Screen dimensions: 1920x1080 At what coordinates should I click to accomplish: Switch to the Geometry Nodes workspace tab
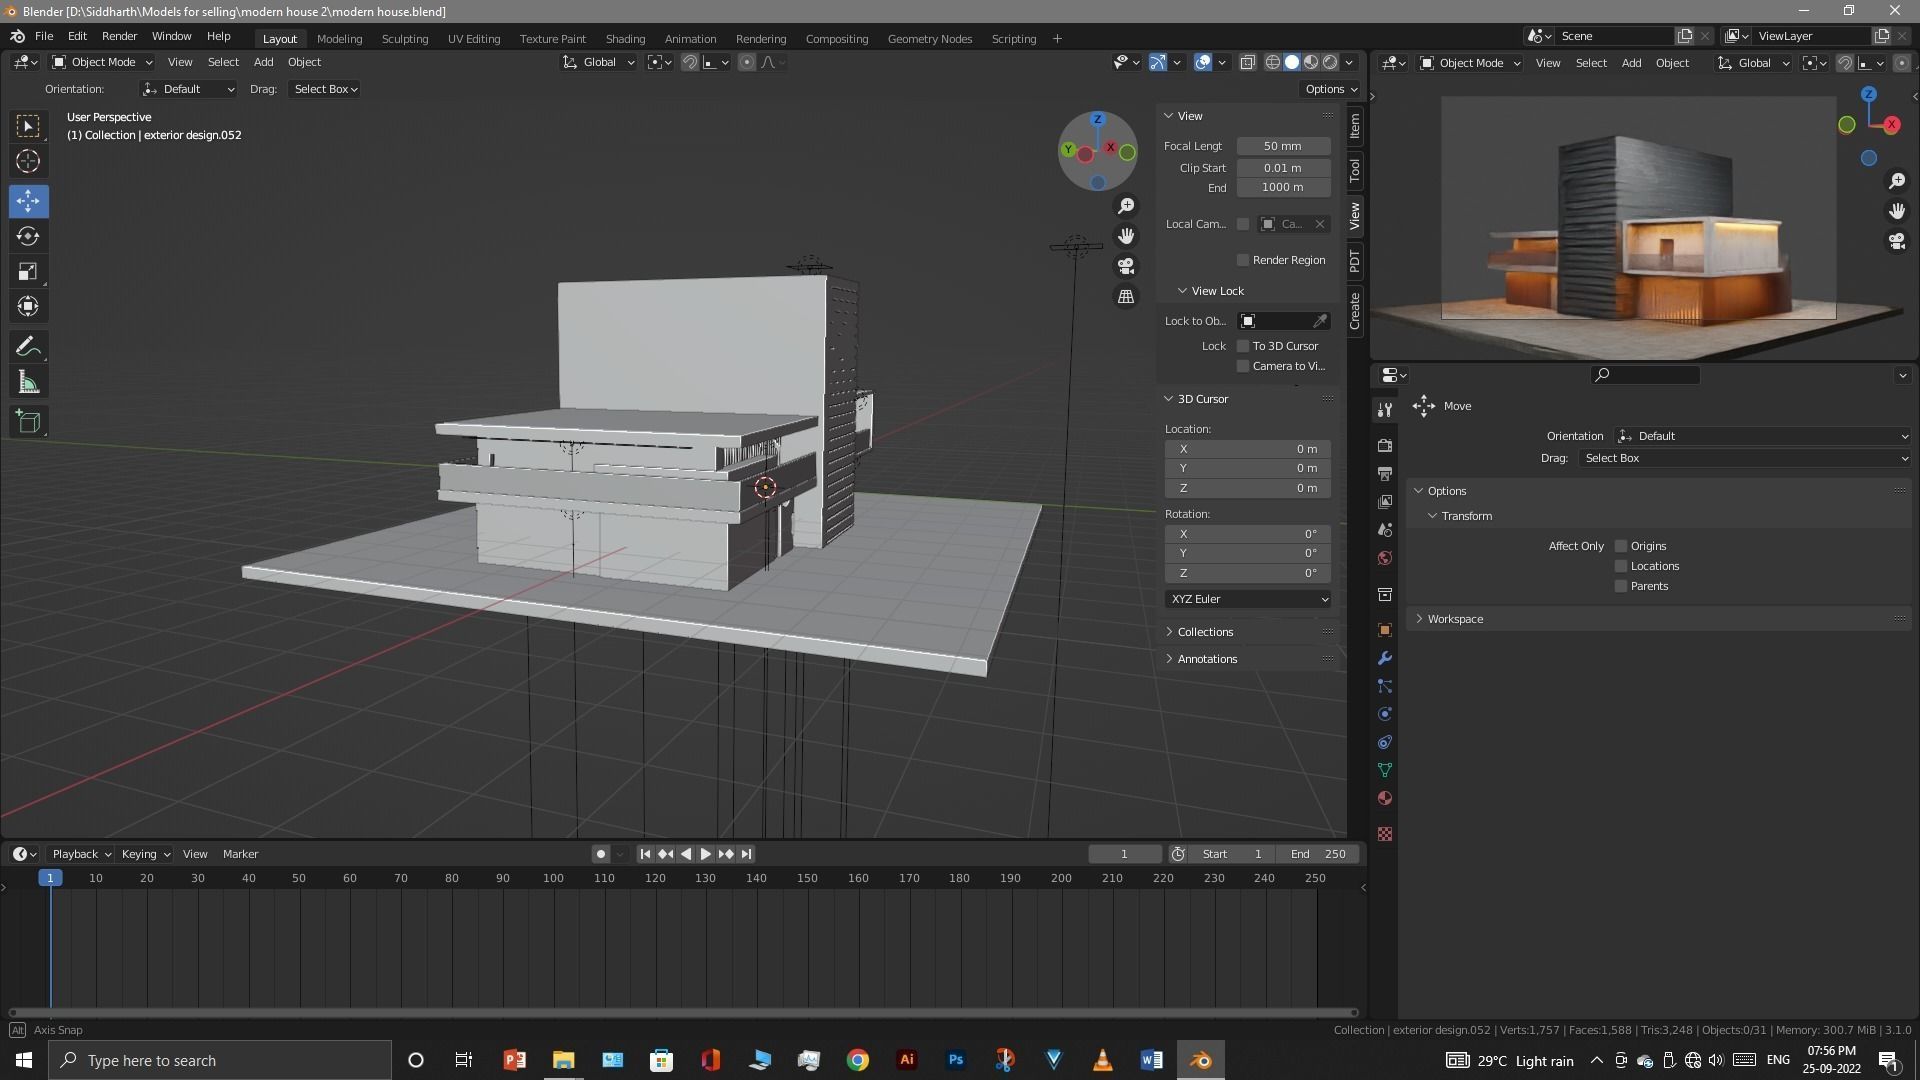(x=929, y=39)
